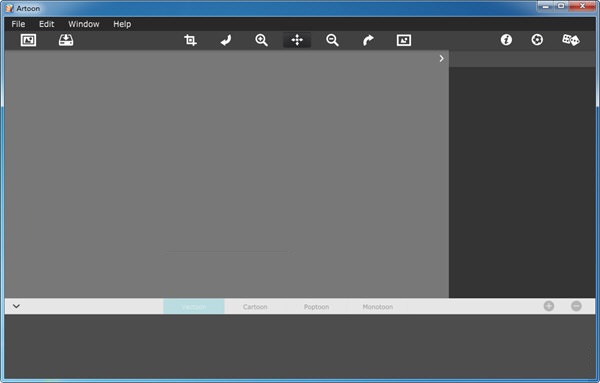Click the zoom out magnifier

333,40
